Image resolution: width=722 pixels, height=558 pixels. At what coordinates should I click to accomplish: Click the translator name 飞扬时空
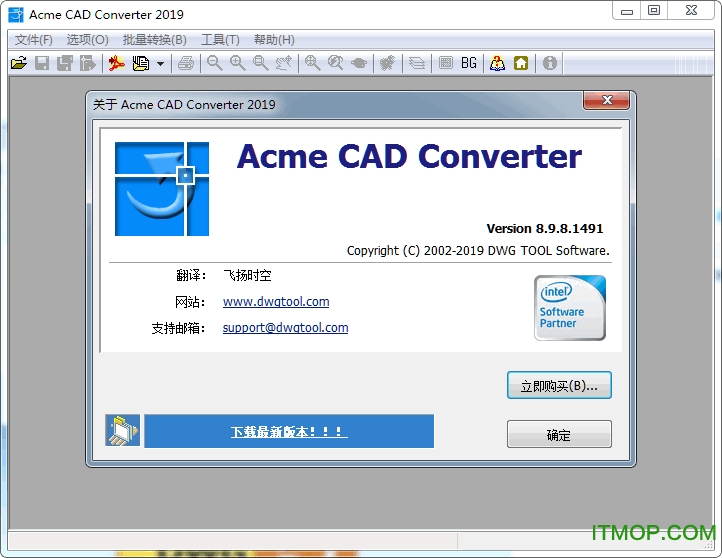[x=247, y=276]
